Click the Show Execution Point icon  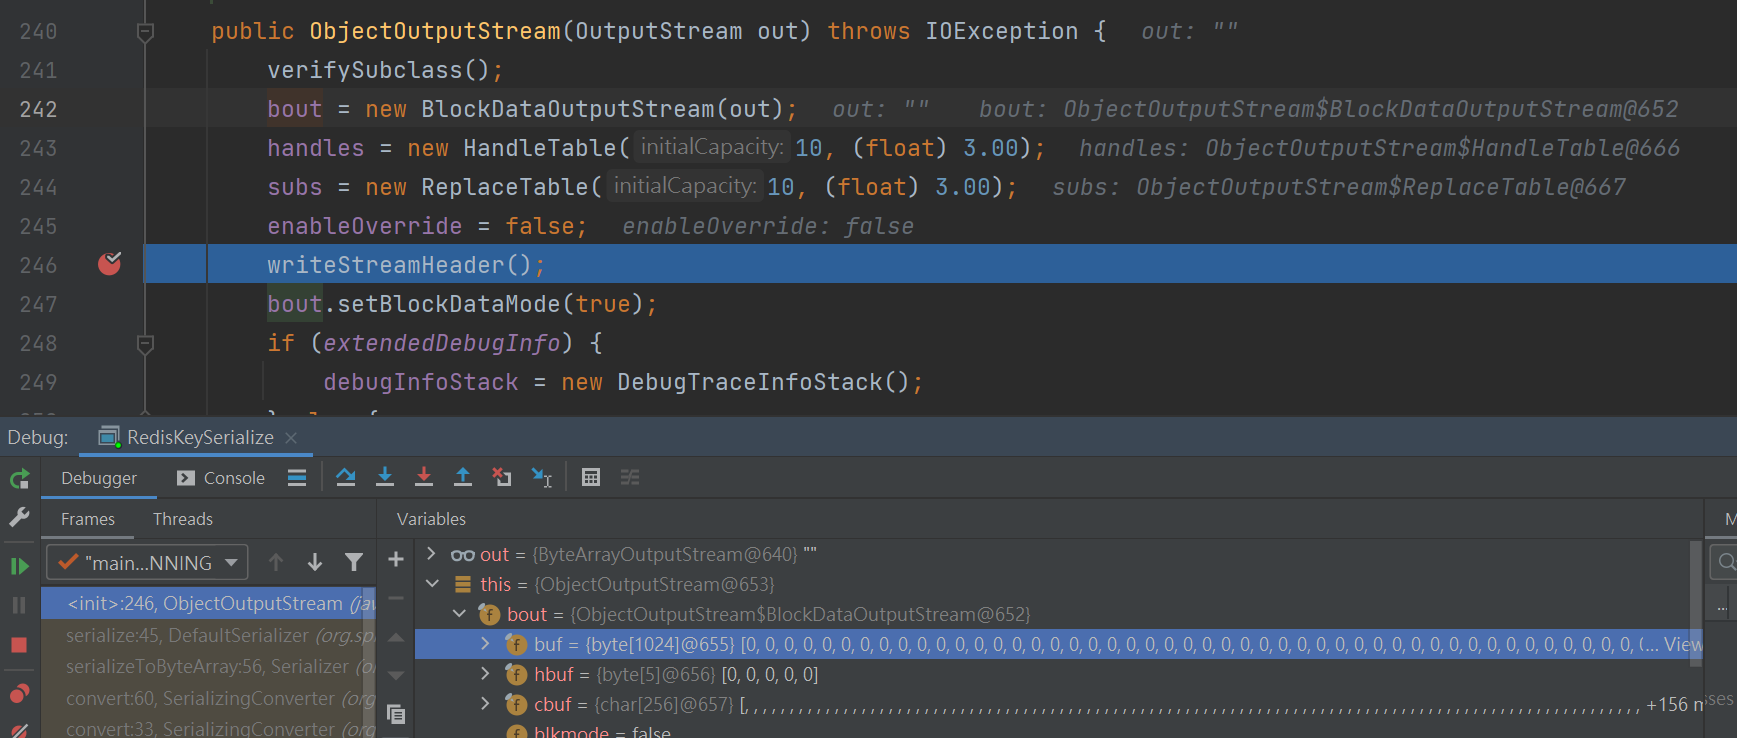tap(297, 478)
